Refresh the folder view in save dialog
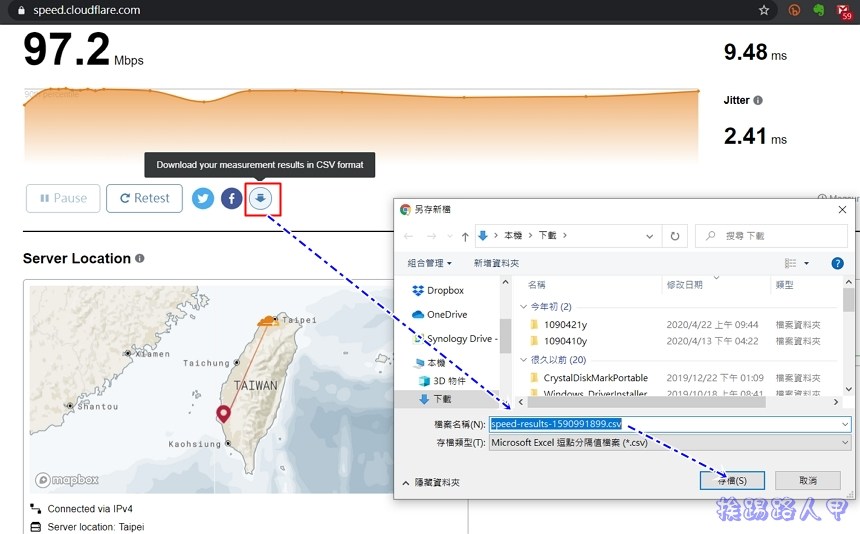Viewport: 860px width, 534px height. click(675, 236)
